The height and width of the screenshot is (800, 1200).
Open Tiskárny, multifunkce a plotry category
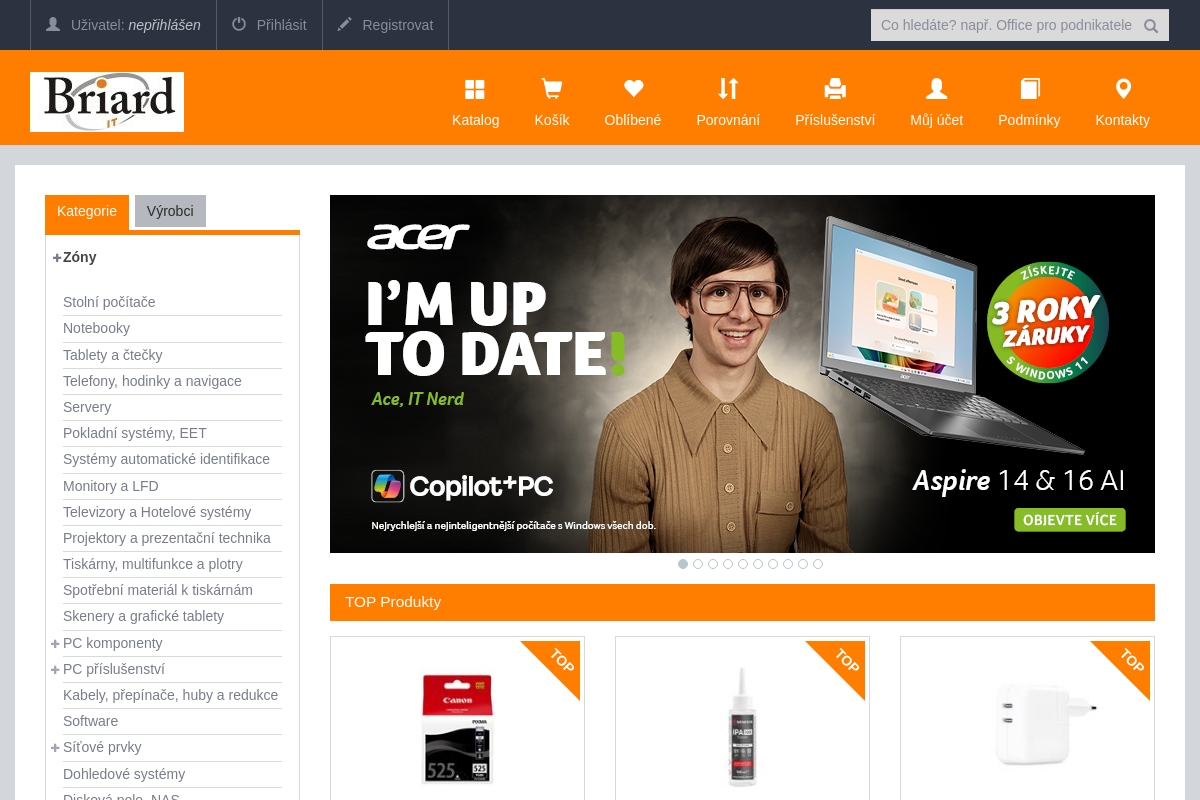click(x=153, y=564)
